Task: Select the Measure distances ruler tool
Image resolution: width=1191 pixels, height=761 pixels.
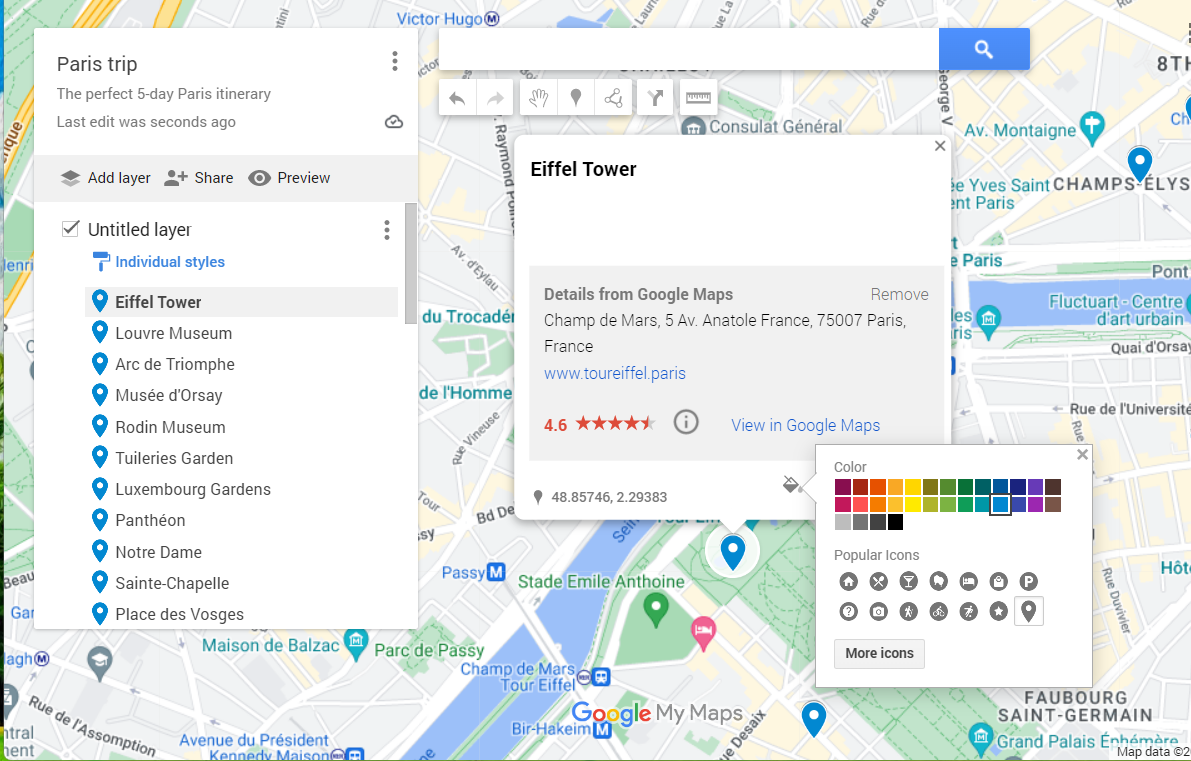Action: pos(698,96)
